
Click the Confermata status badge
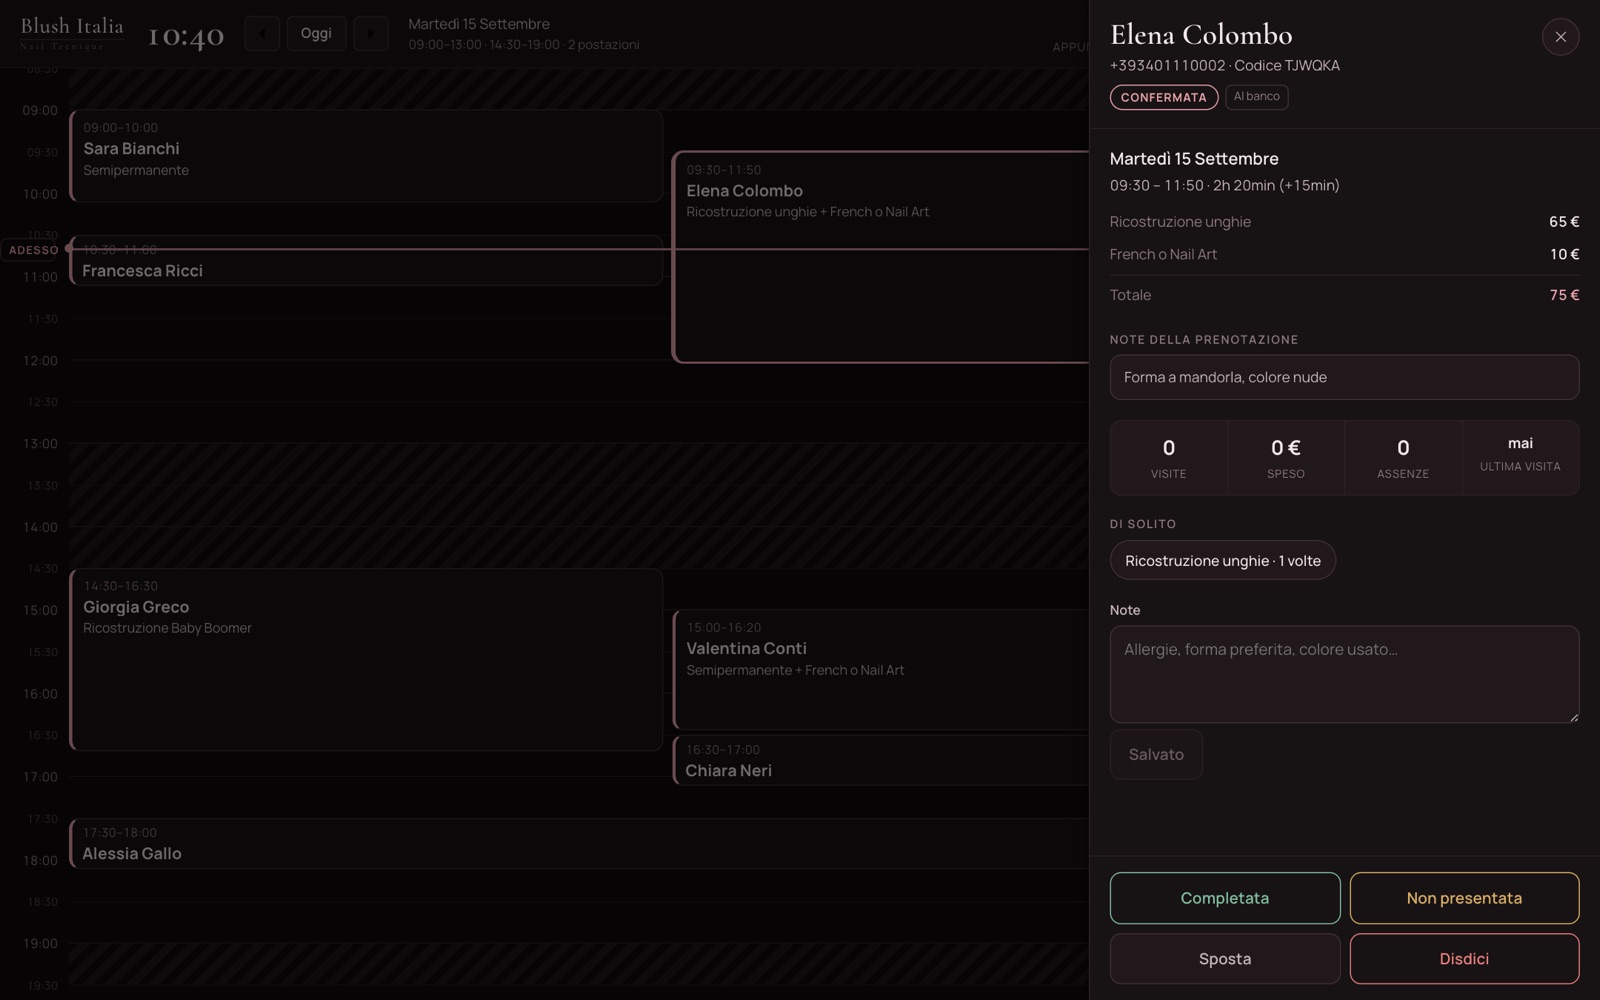pyautogui.click(x=1163, y=97)
